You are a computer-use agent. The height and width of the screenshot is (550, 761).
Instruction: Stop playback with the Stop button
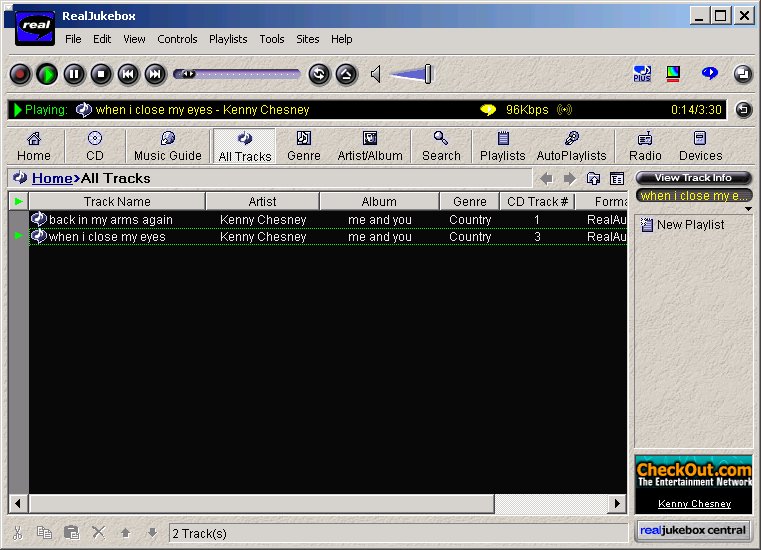pos(101,74)
